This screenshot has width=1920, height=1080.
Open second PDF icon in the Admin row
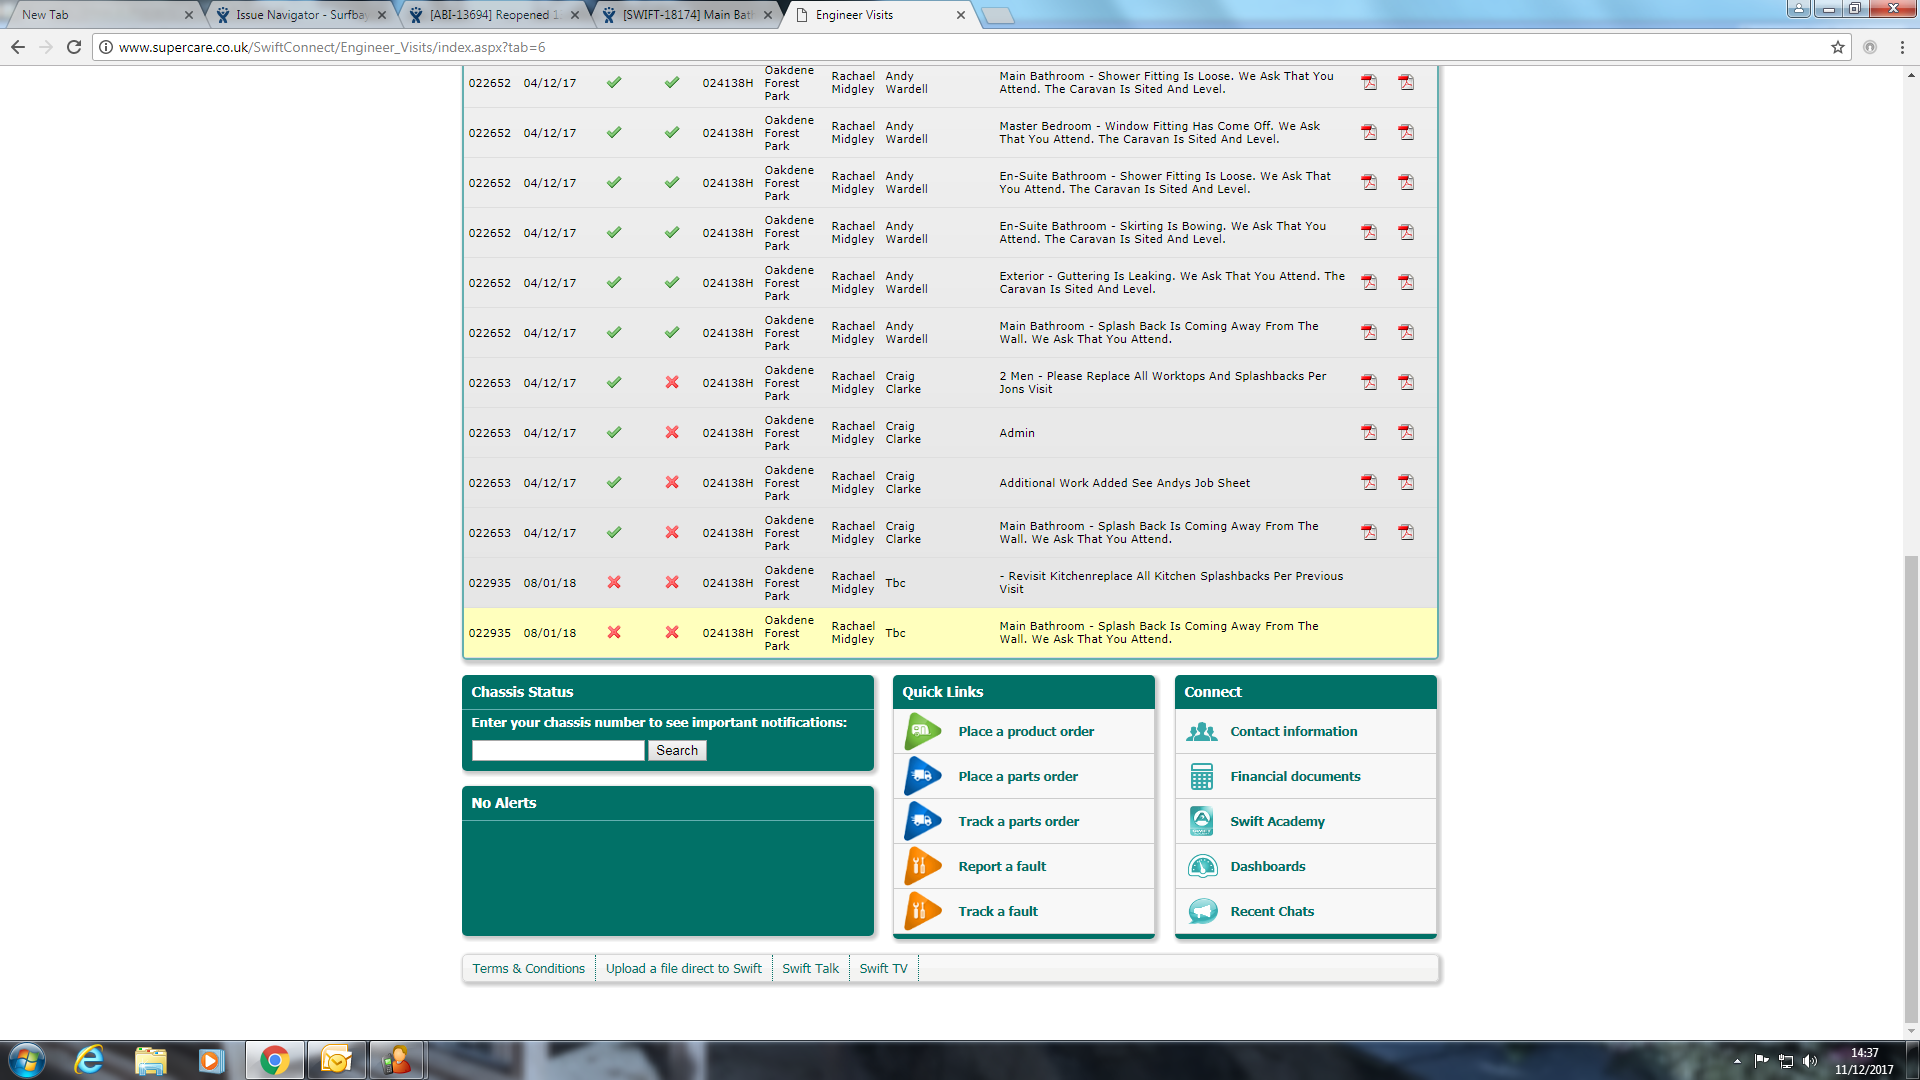click(1406, 433)
